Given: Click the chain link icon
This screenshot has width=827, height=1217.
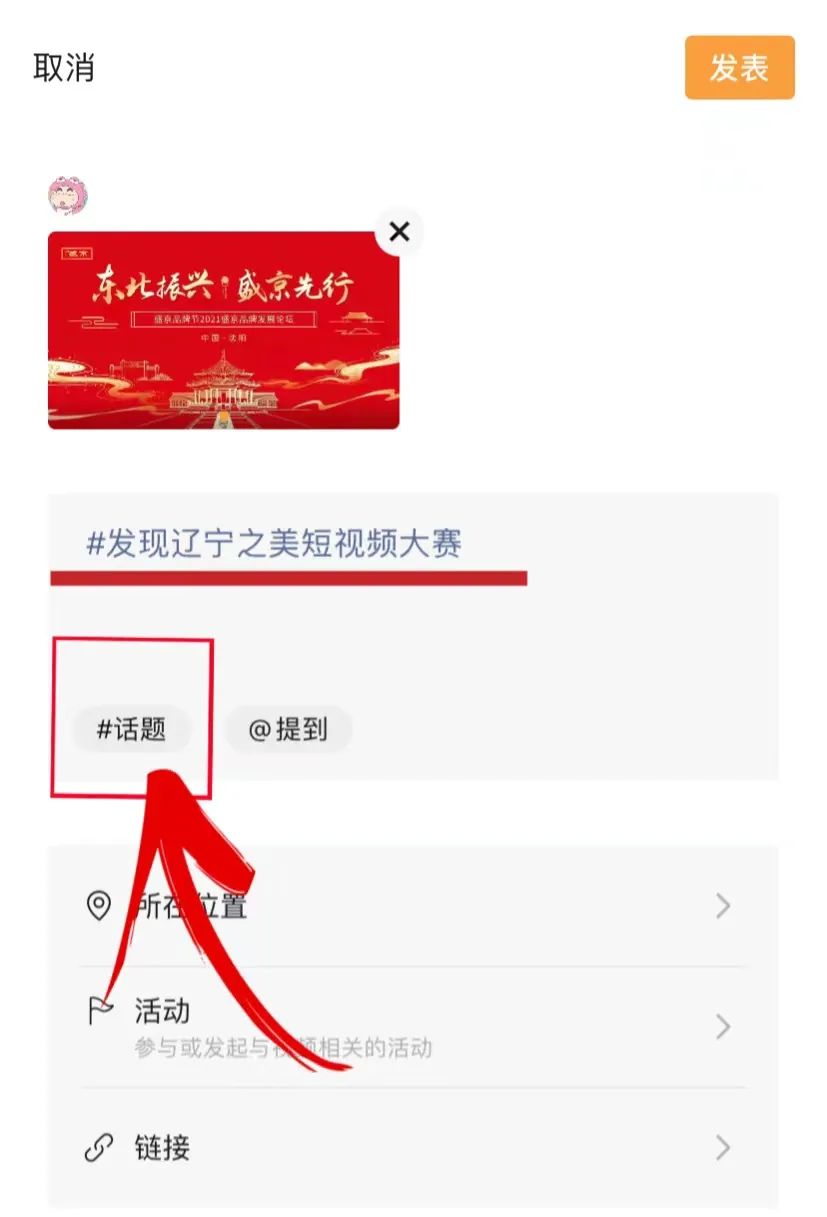Looking at the screenshot, I should pos(98,1148).
